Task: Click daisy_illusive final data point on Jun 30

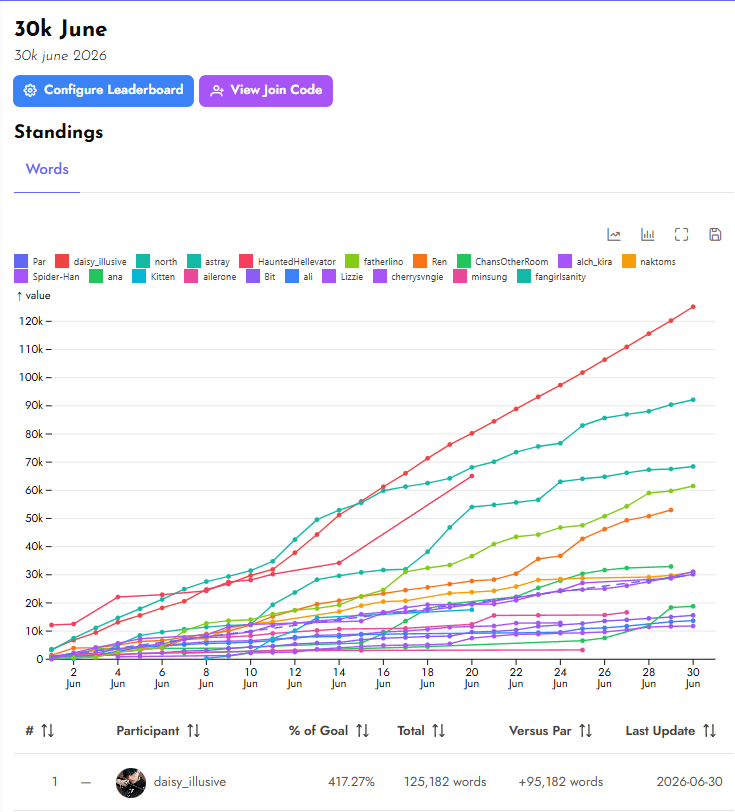Action: click(x=693, y=307)
